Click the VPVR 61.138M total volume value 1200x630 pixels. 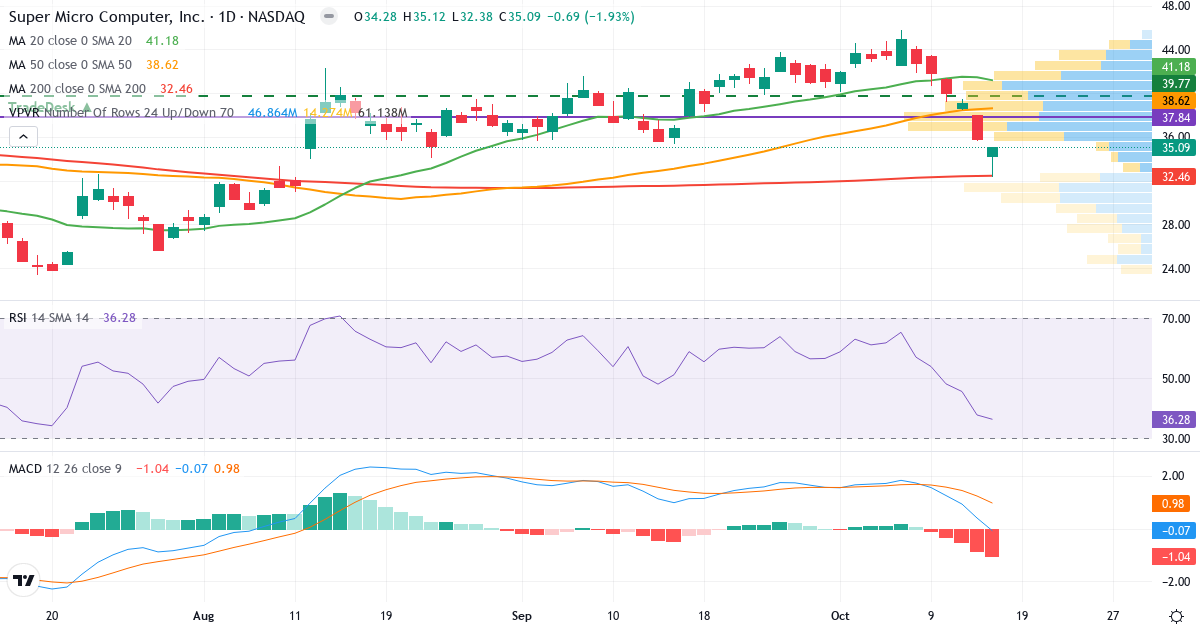click(382, 112)
